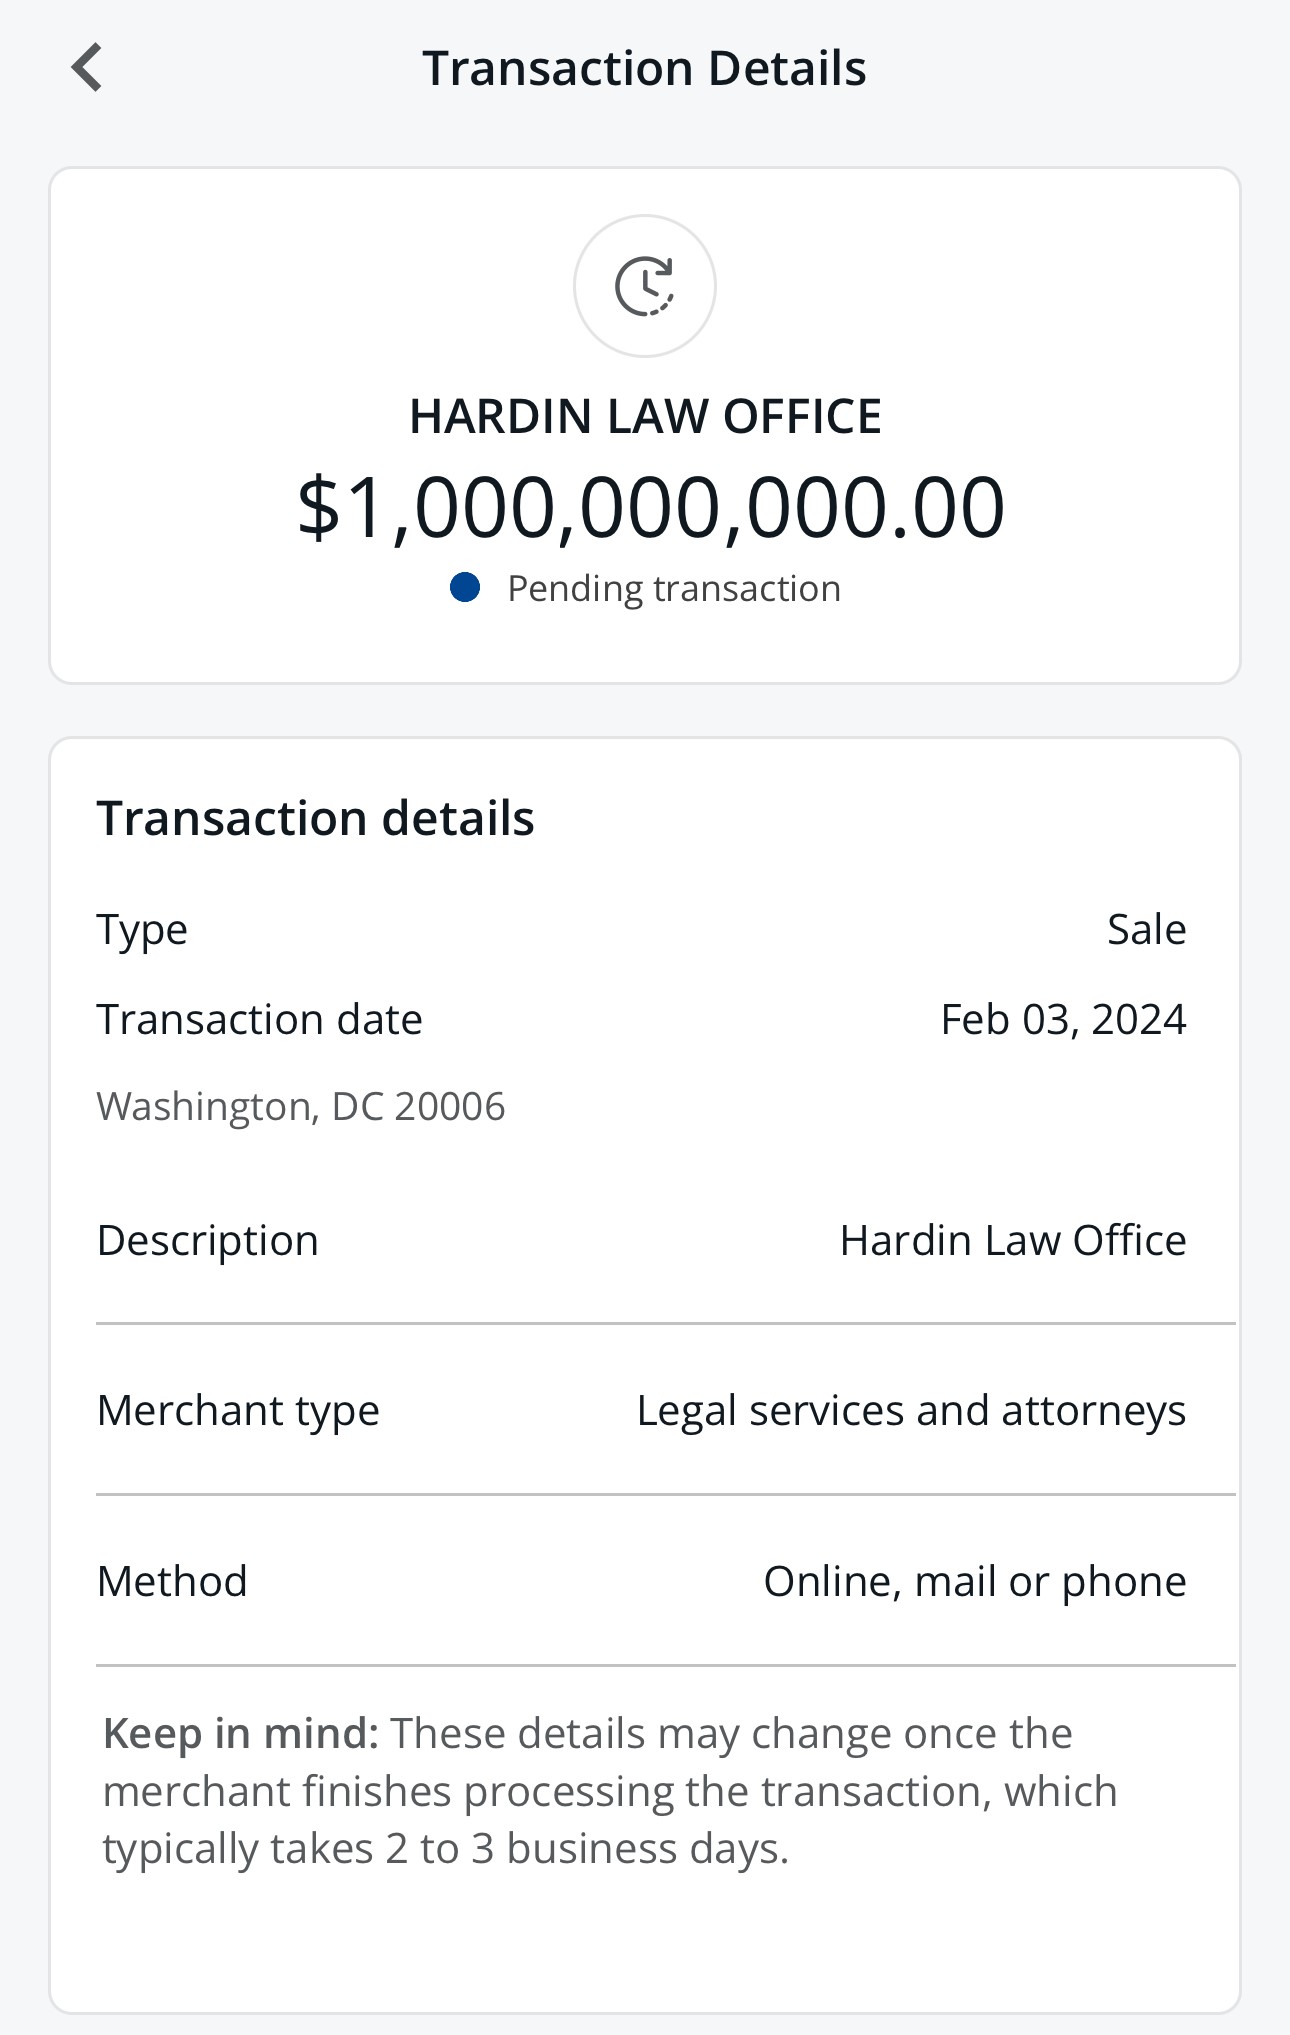Viewport: 1290px width, 2035px height.
Task: Select the Hardin Law Office description value
Action: [x=1013, y=1241]
